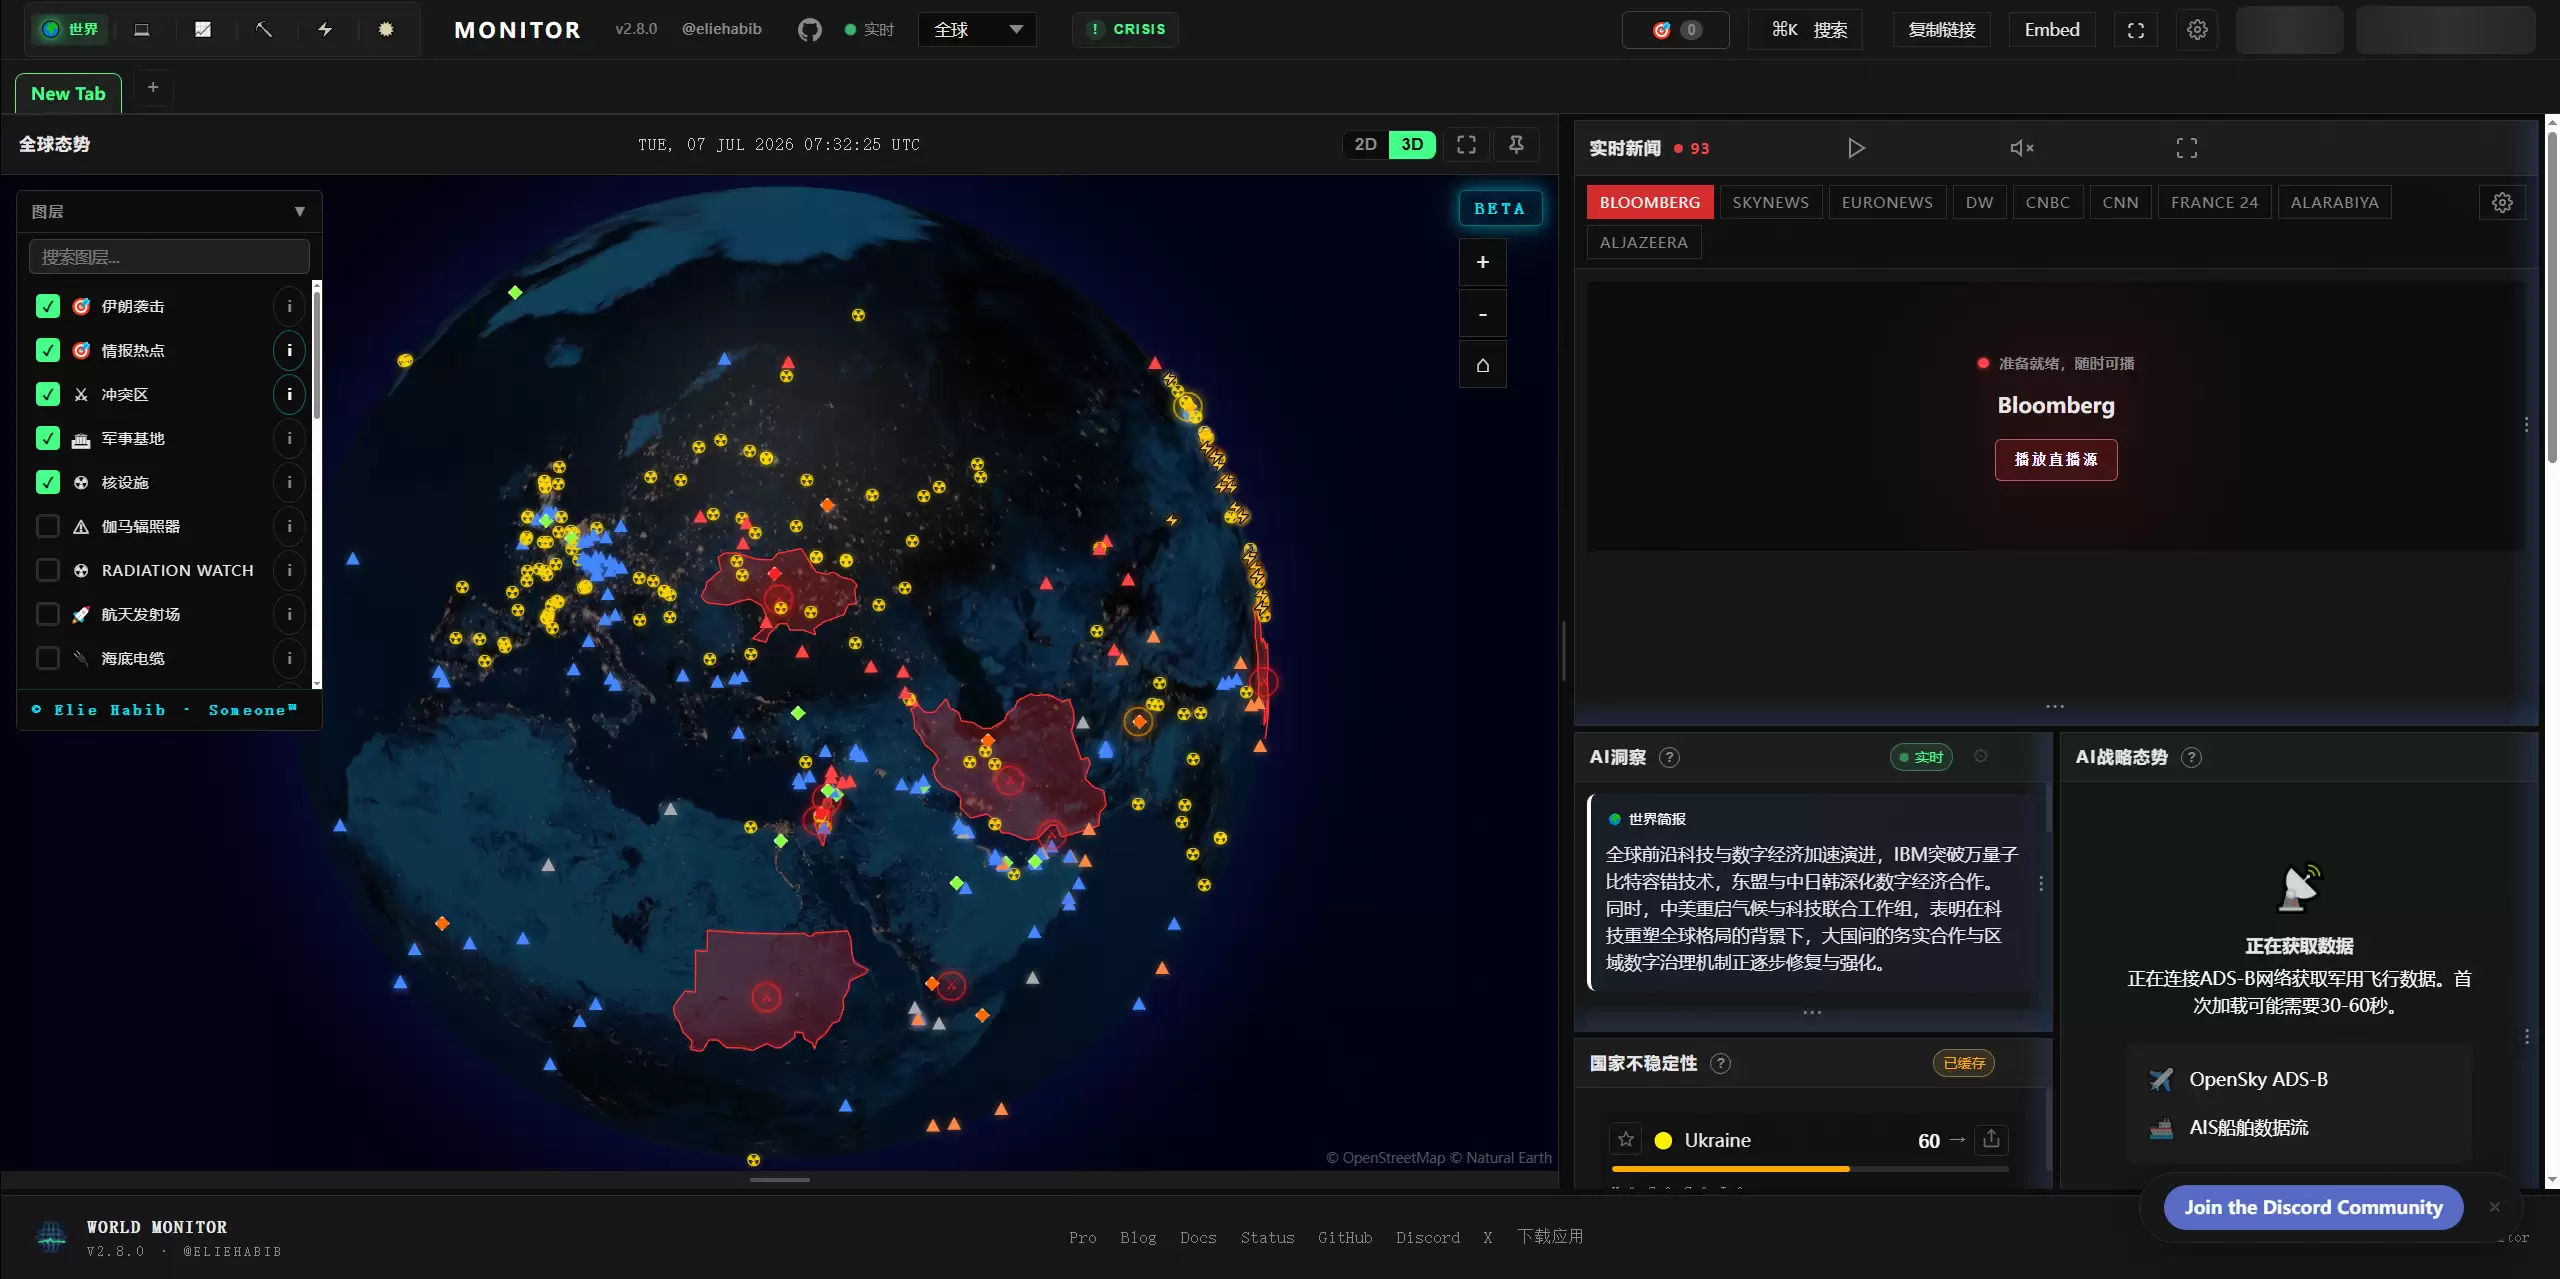Expand live news panel to fullscreen
The width and height of the screenshot is (2560, 1279).
(2187, 148)
